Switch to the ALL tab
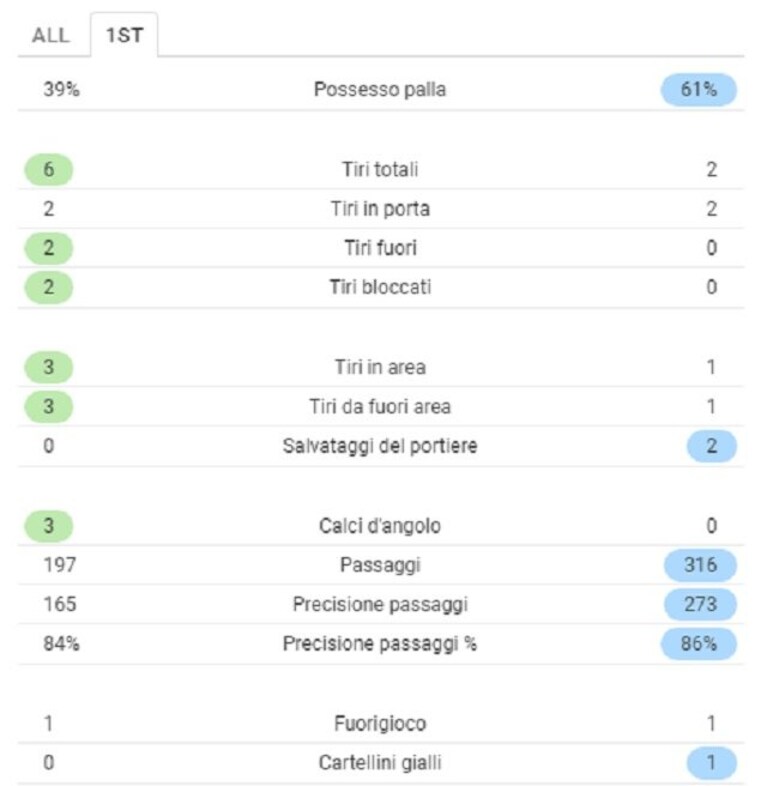Viewport: 767px width, 786px height. [x=51, y=35]
